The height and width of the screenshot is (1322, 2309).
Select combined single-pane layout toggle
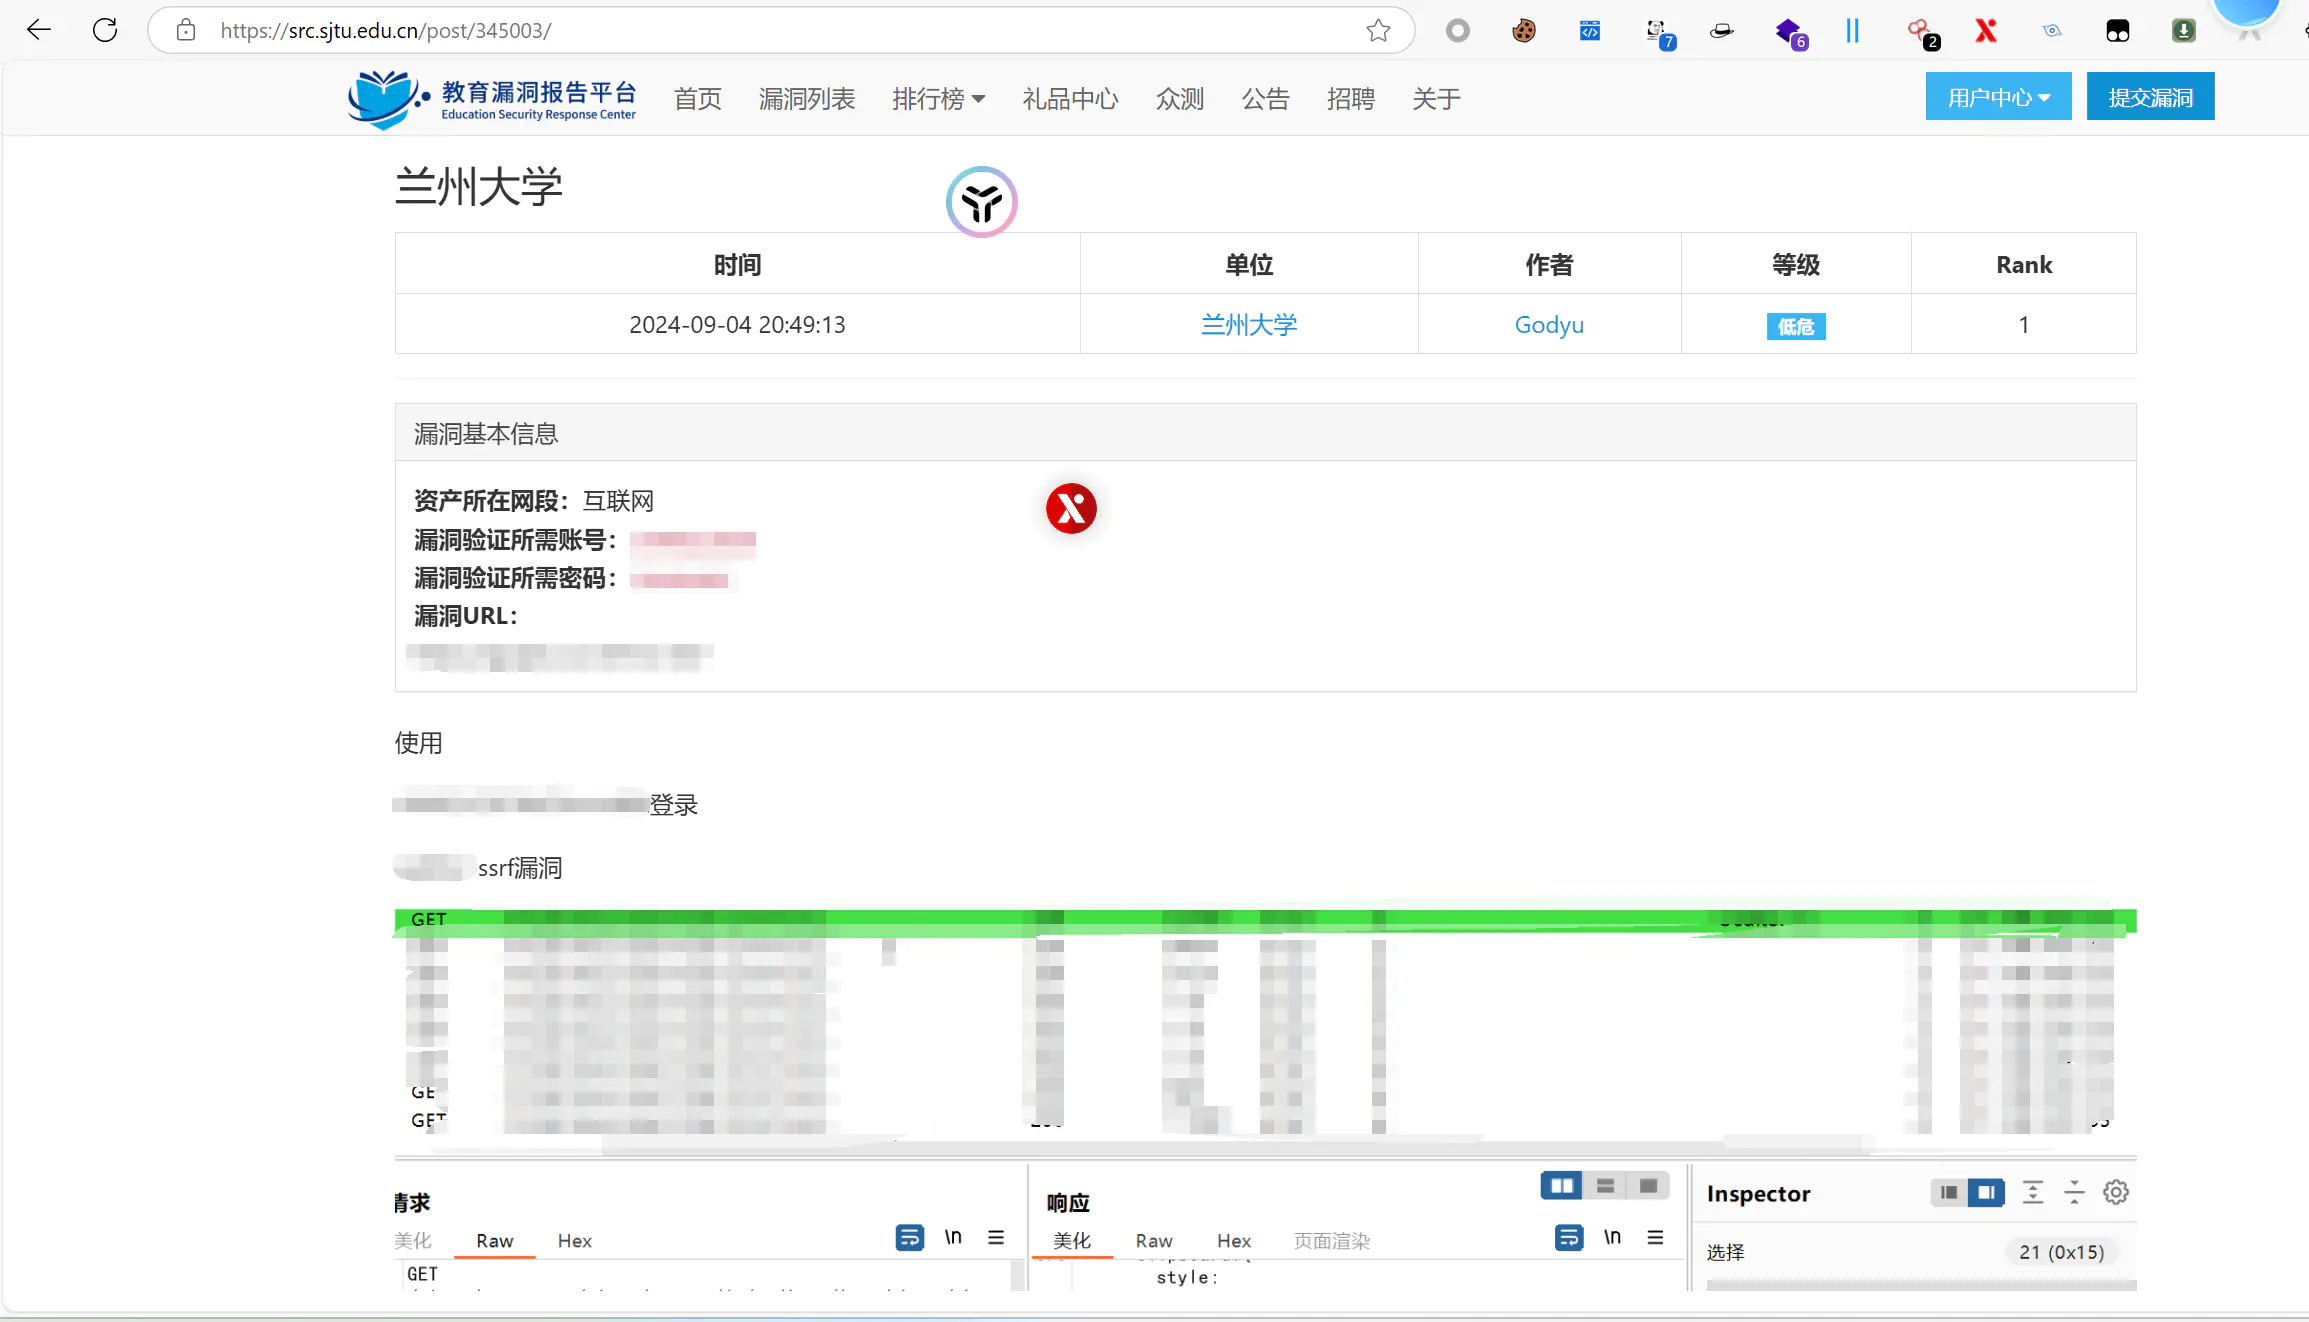click(1649, 1186)
